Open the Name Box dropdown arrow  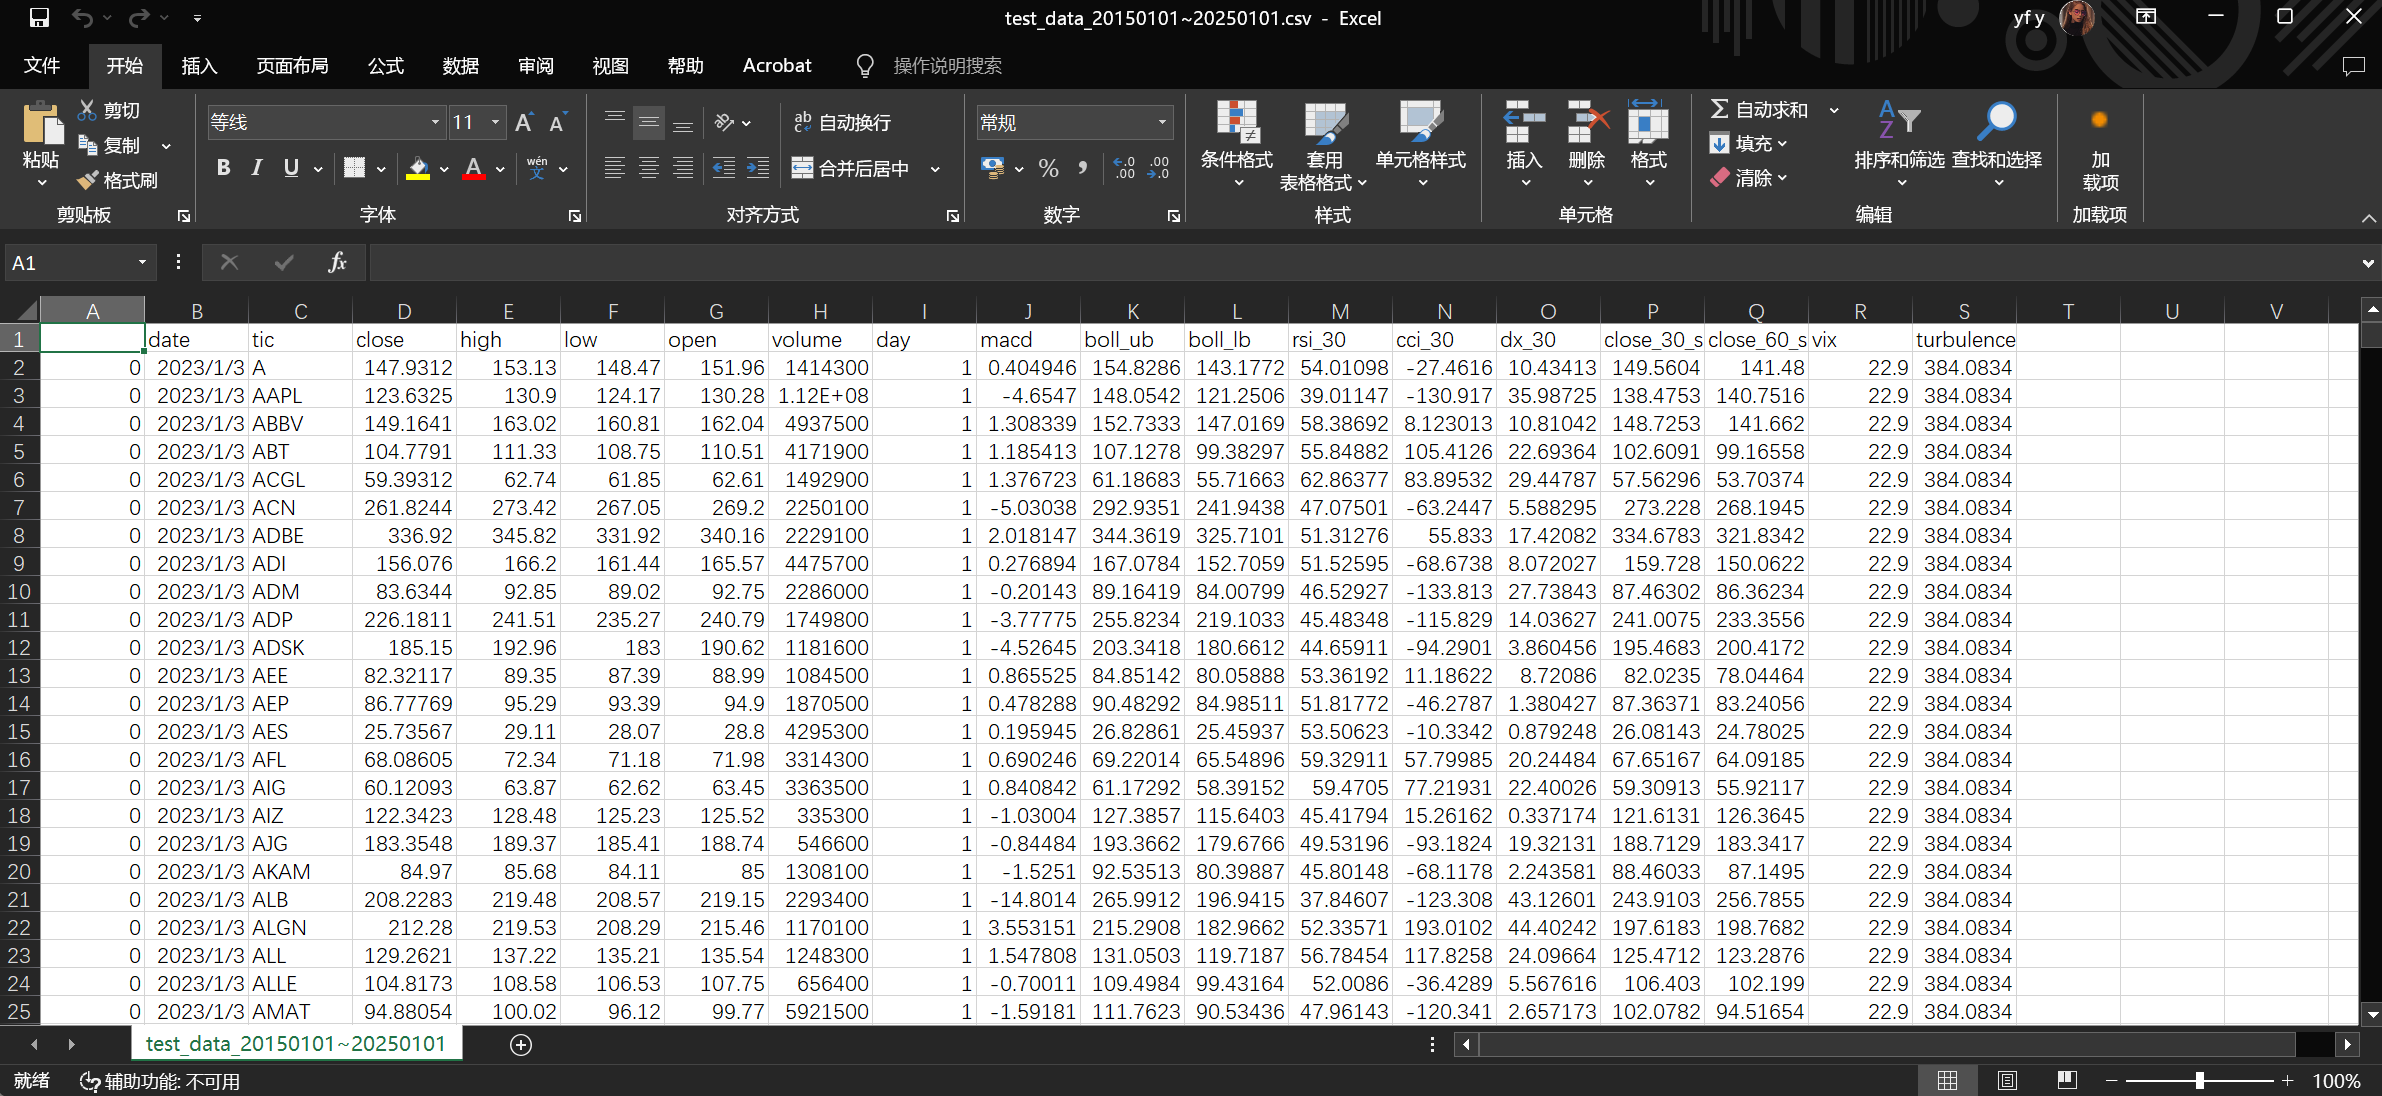(x=142, y=263)
